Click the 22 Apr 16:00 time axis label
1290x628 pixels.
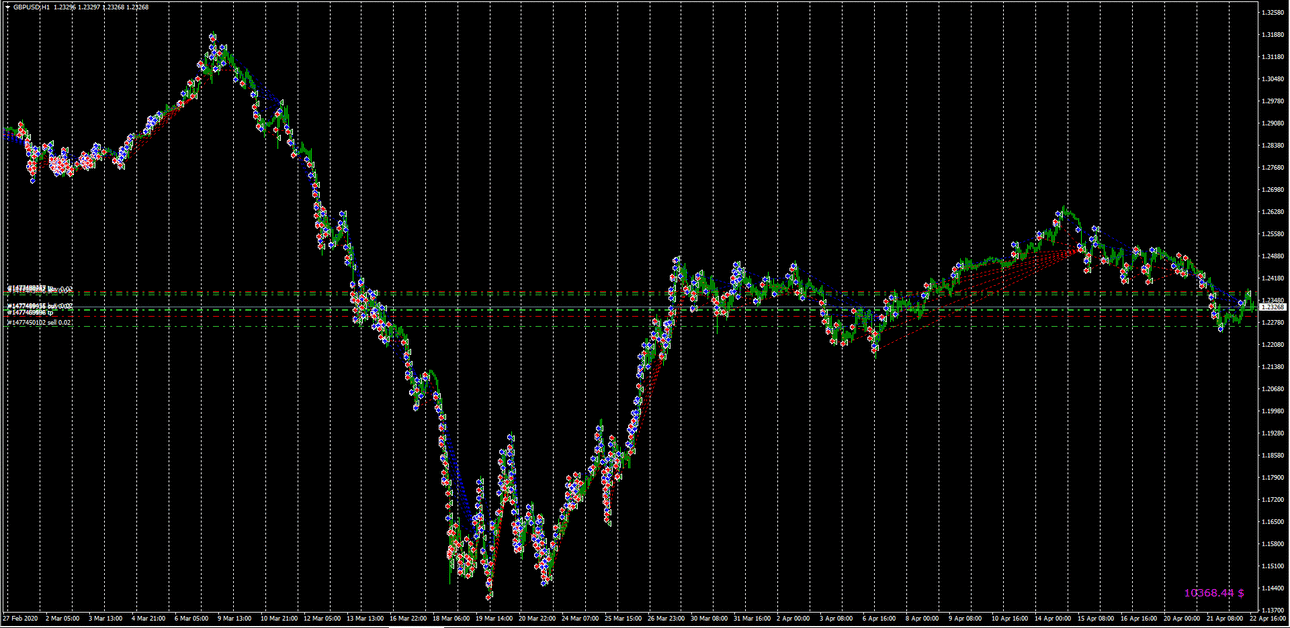1268,620
